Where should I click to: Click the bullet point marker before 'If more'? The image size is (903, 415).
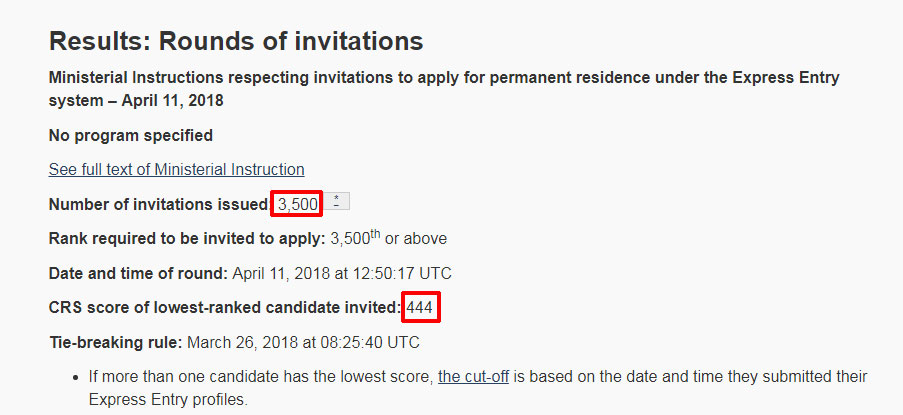click(78, 378)
